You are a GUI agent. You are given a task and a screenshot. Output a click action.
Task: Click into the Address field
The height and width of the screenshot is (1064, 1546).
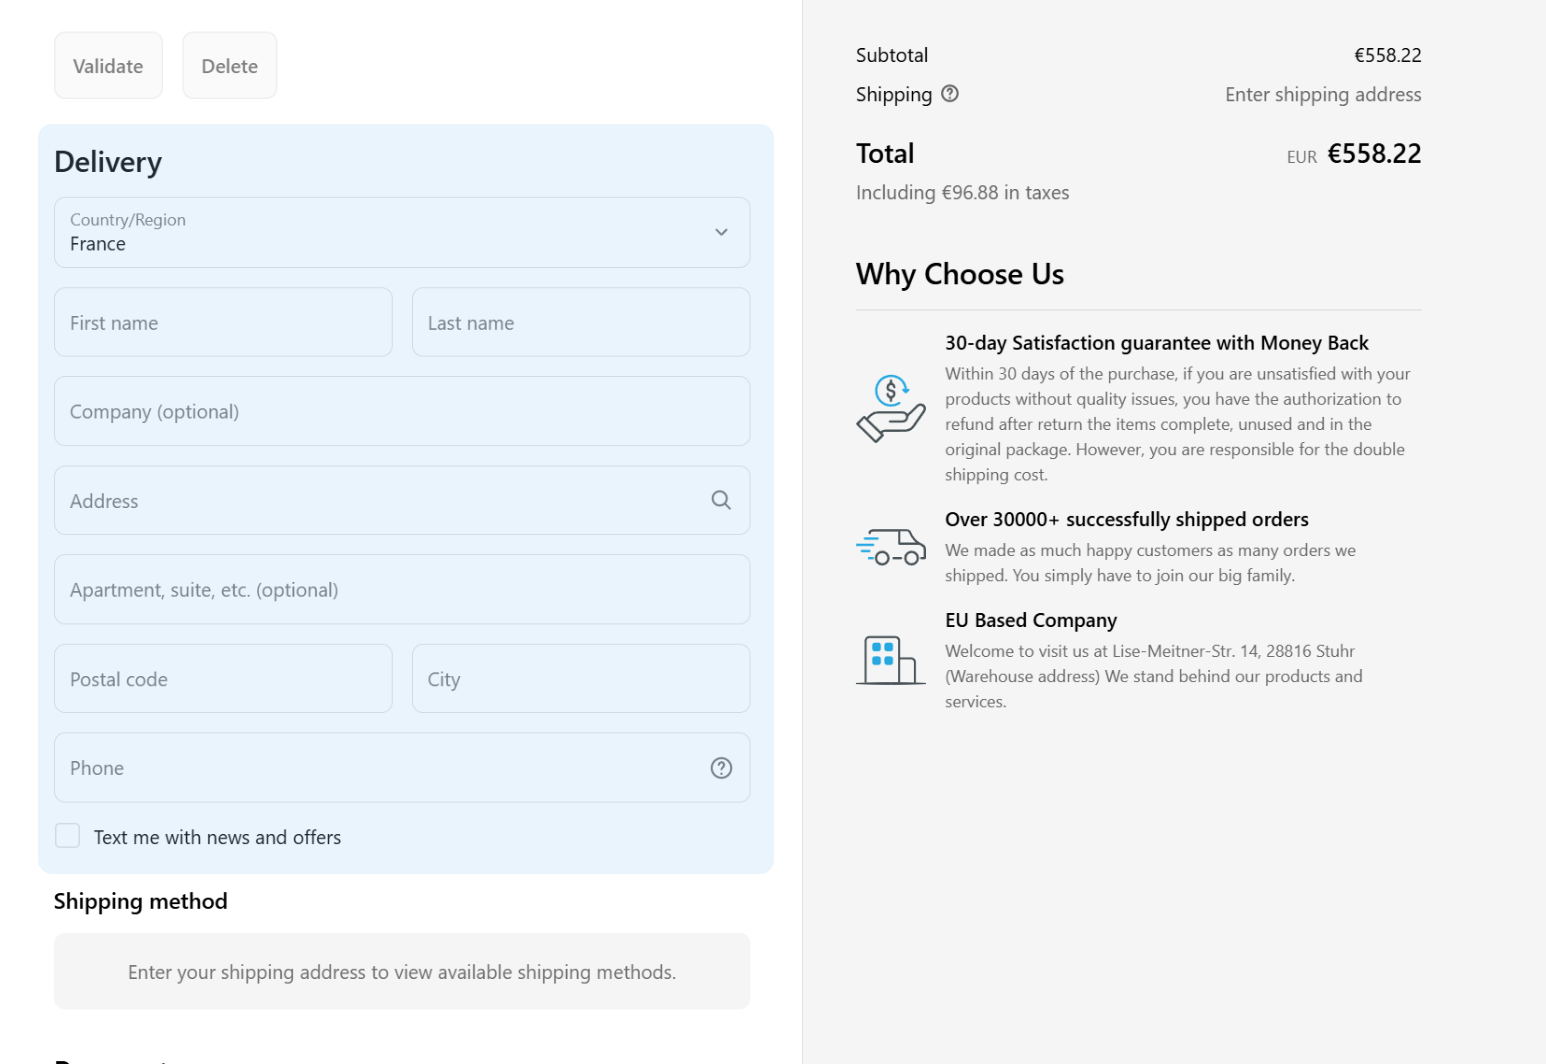tap(380, 500)
